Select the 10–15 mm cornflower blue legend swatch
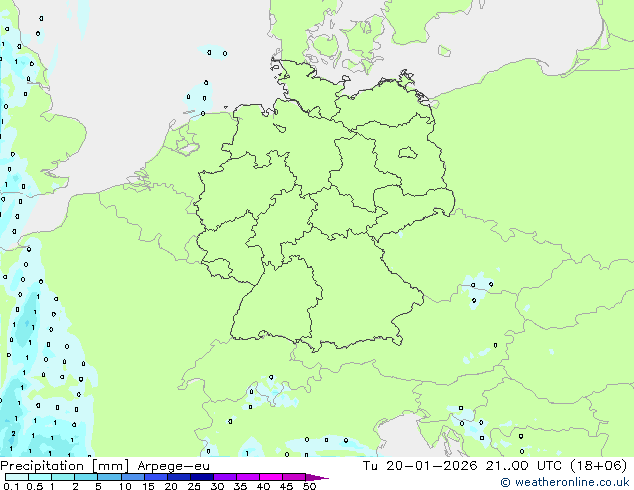The image size is (634, 490). (x=133, y=477)
